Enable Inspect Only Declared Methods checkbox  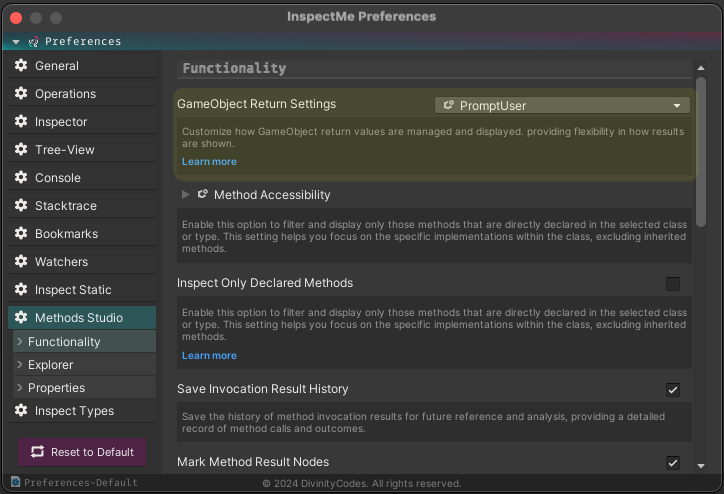pyautogui.click(x=673, y=283)
